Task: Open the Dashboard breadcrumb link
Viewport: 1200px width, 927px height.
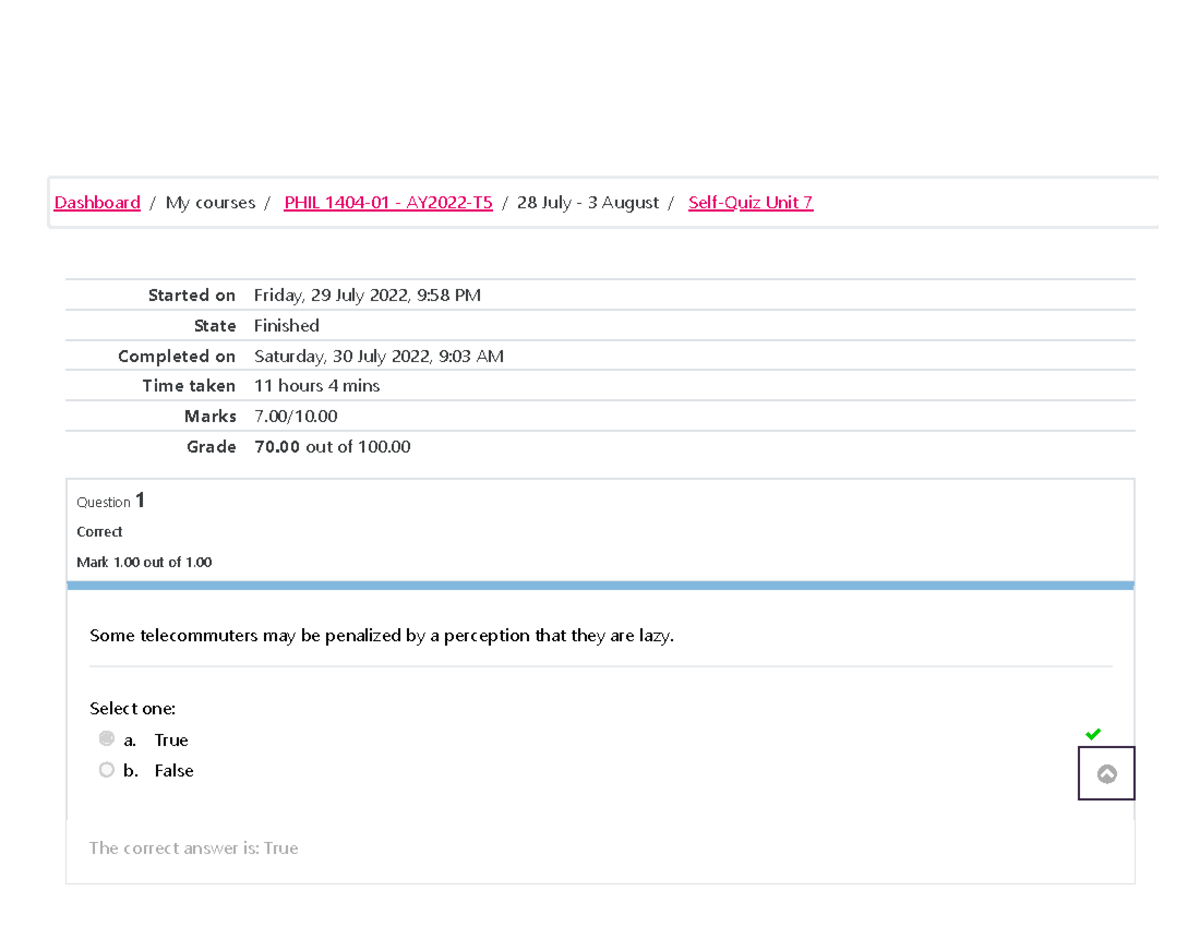Action: pos(97,203)
